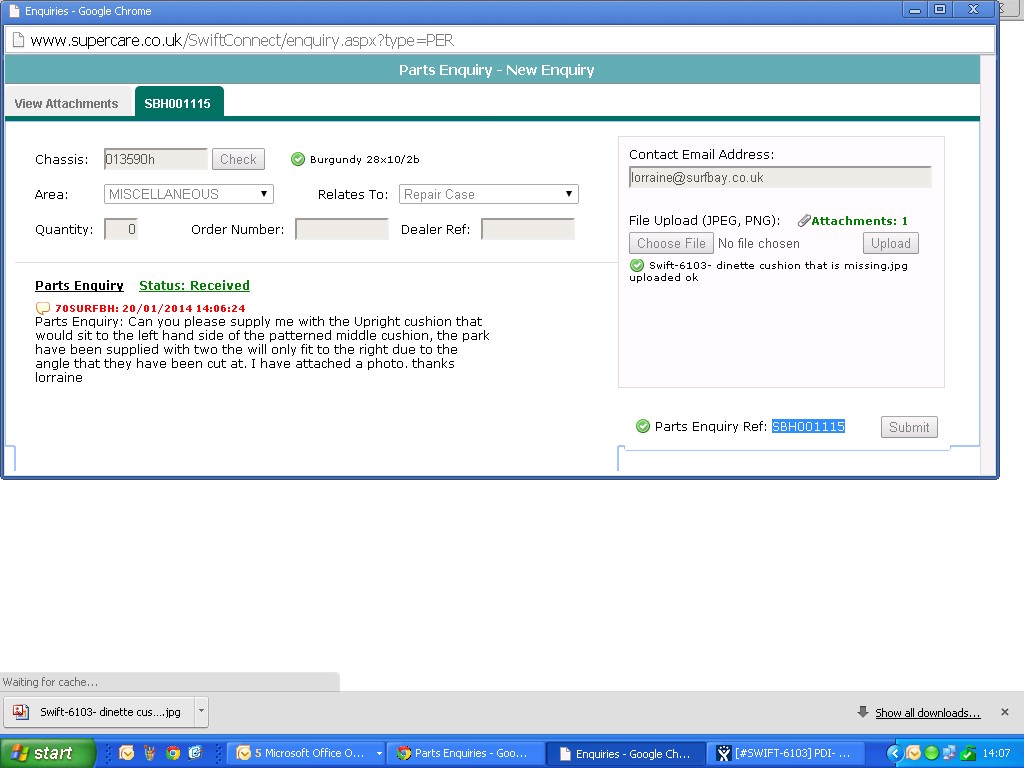This screenshot has width=1024, height=768.
Task: Minimize the Enquiries Chrome window
Action: [914, 9]
